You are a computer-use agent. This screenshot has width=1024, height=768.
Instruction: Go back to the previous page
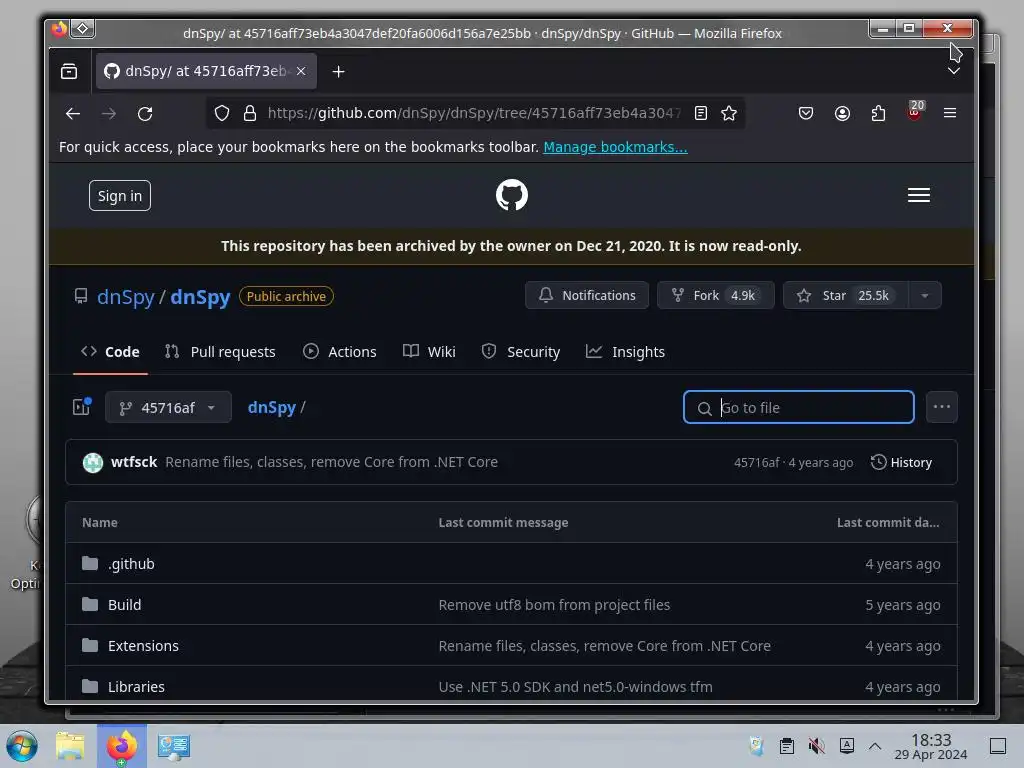click(x=73, y=114)
